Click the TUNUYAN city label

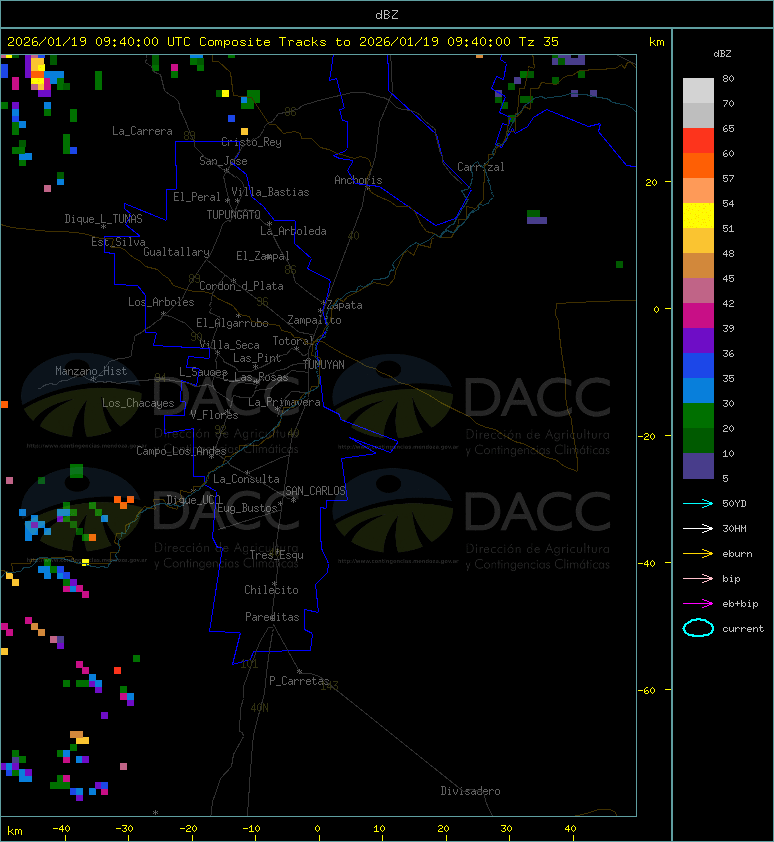point(324,365)
